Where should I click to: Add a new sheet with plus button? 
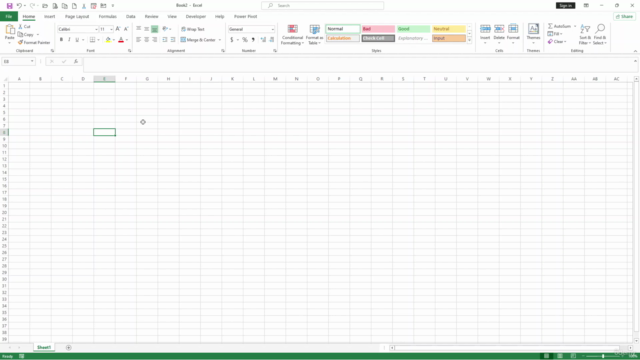coord(69,348)
